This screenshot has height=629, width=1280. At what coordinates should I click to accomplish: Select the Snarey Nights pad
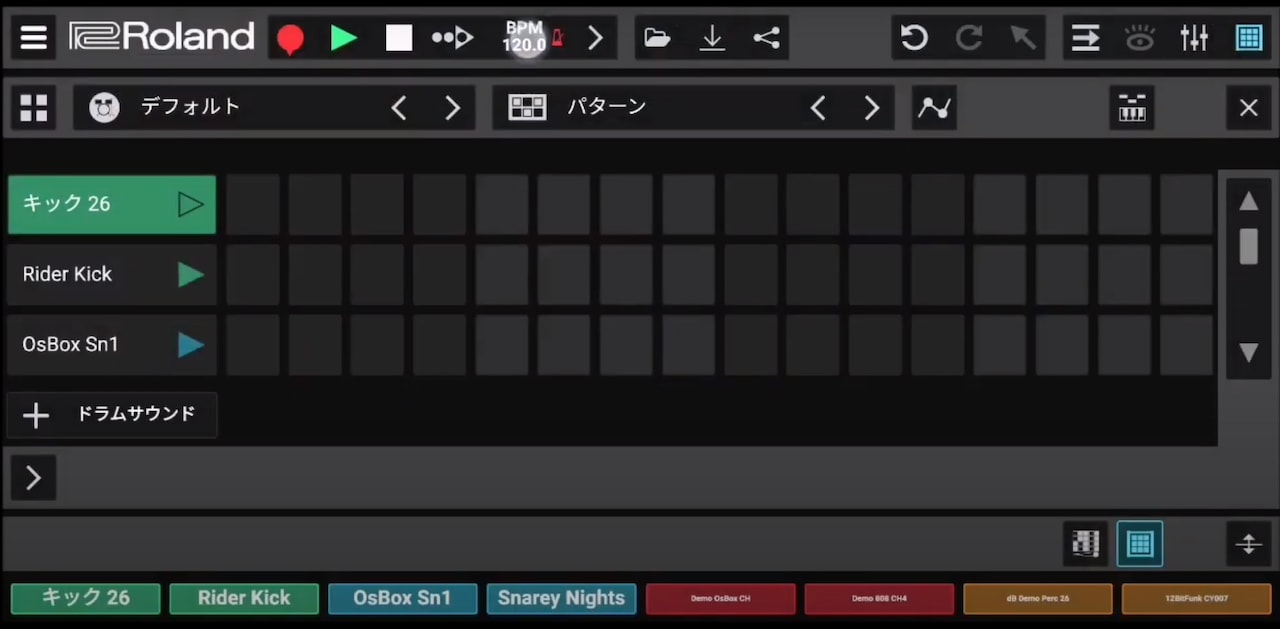pos(561,597)
